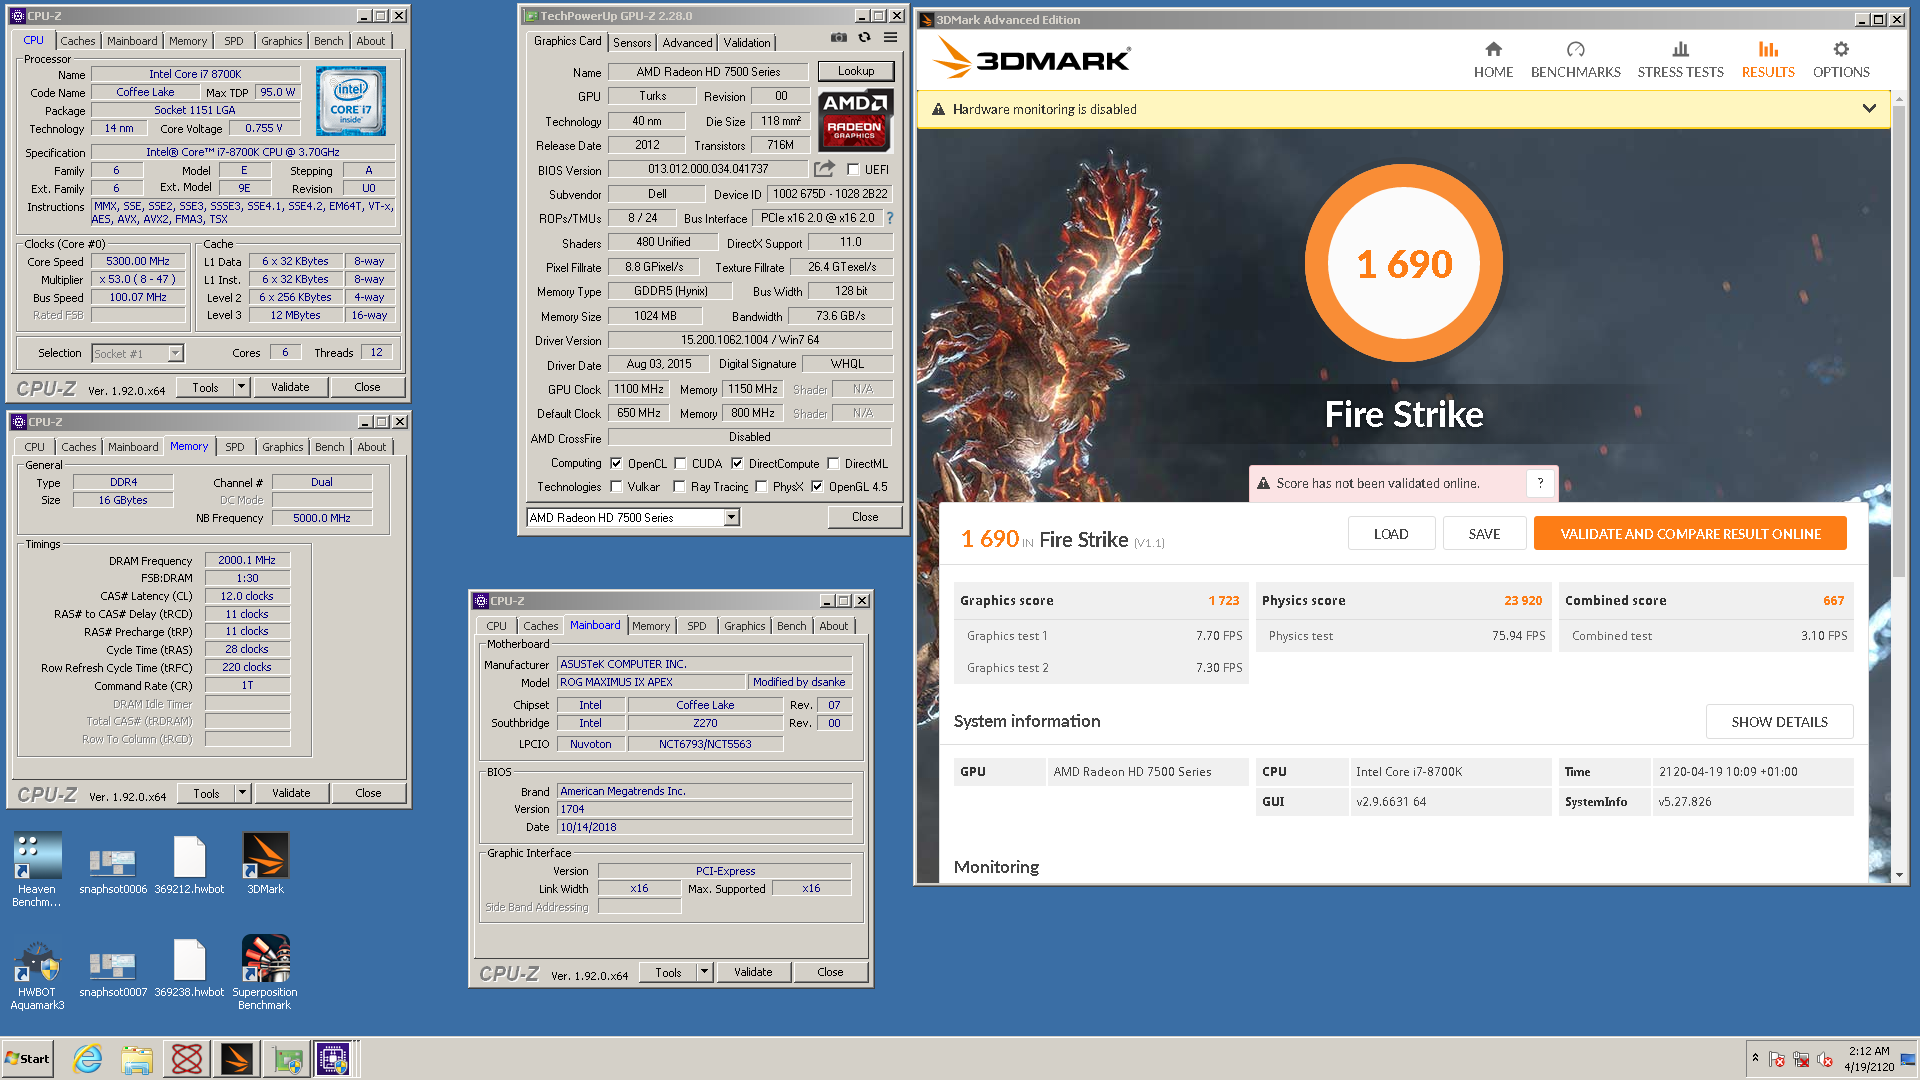Viewport: 1920px width, 1080px height.
Task: Select the snaphsot0006 desktop file
Action: 113,870
